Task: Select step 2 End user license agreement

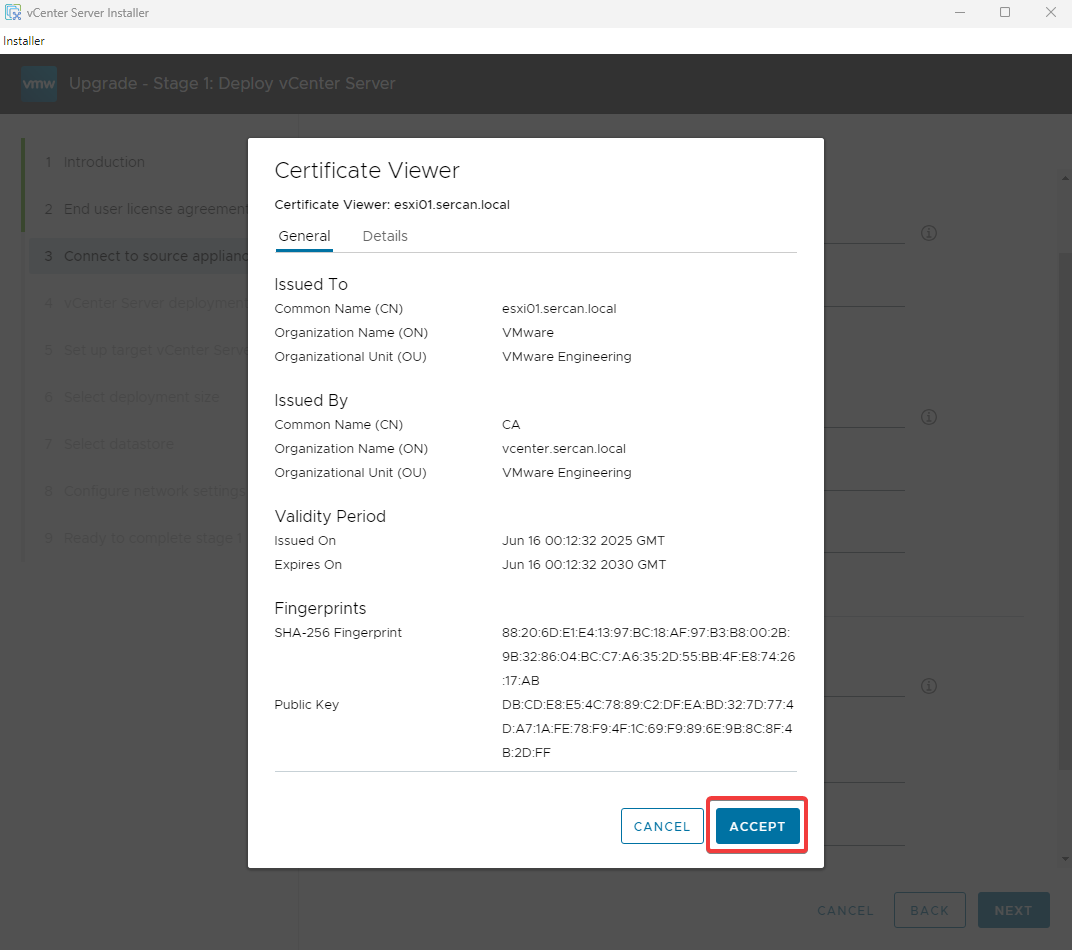Action: click(x=137, y=209)
